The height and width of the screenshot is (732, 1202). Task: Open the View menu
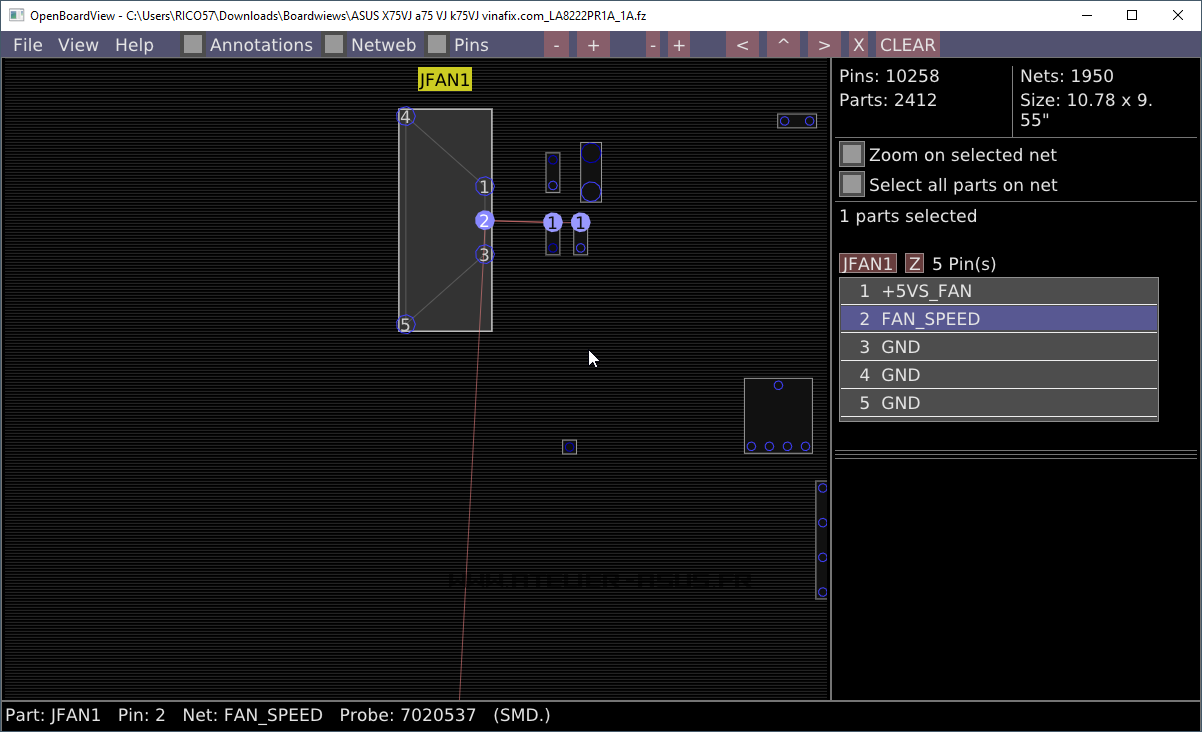point(78,45)
